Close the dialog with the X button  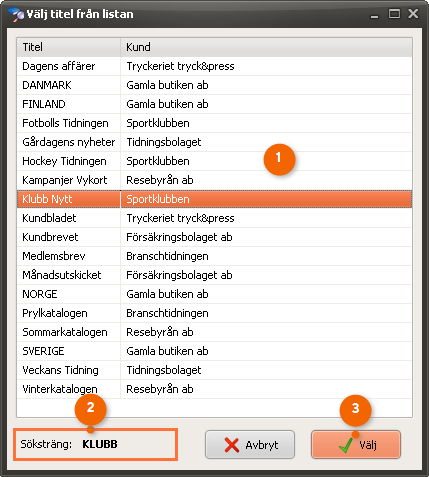[413, 14]
